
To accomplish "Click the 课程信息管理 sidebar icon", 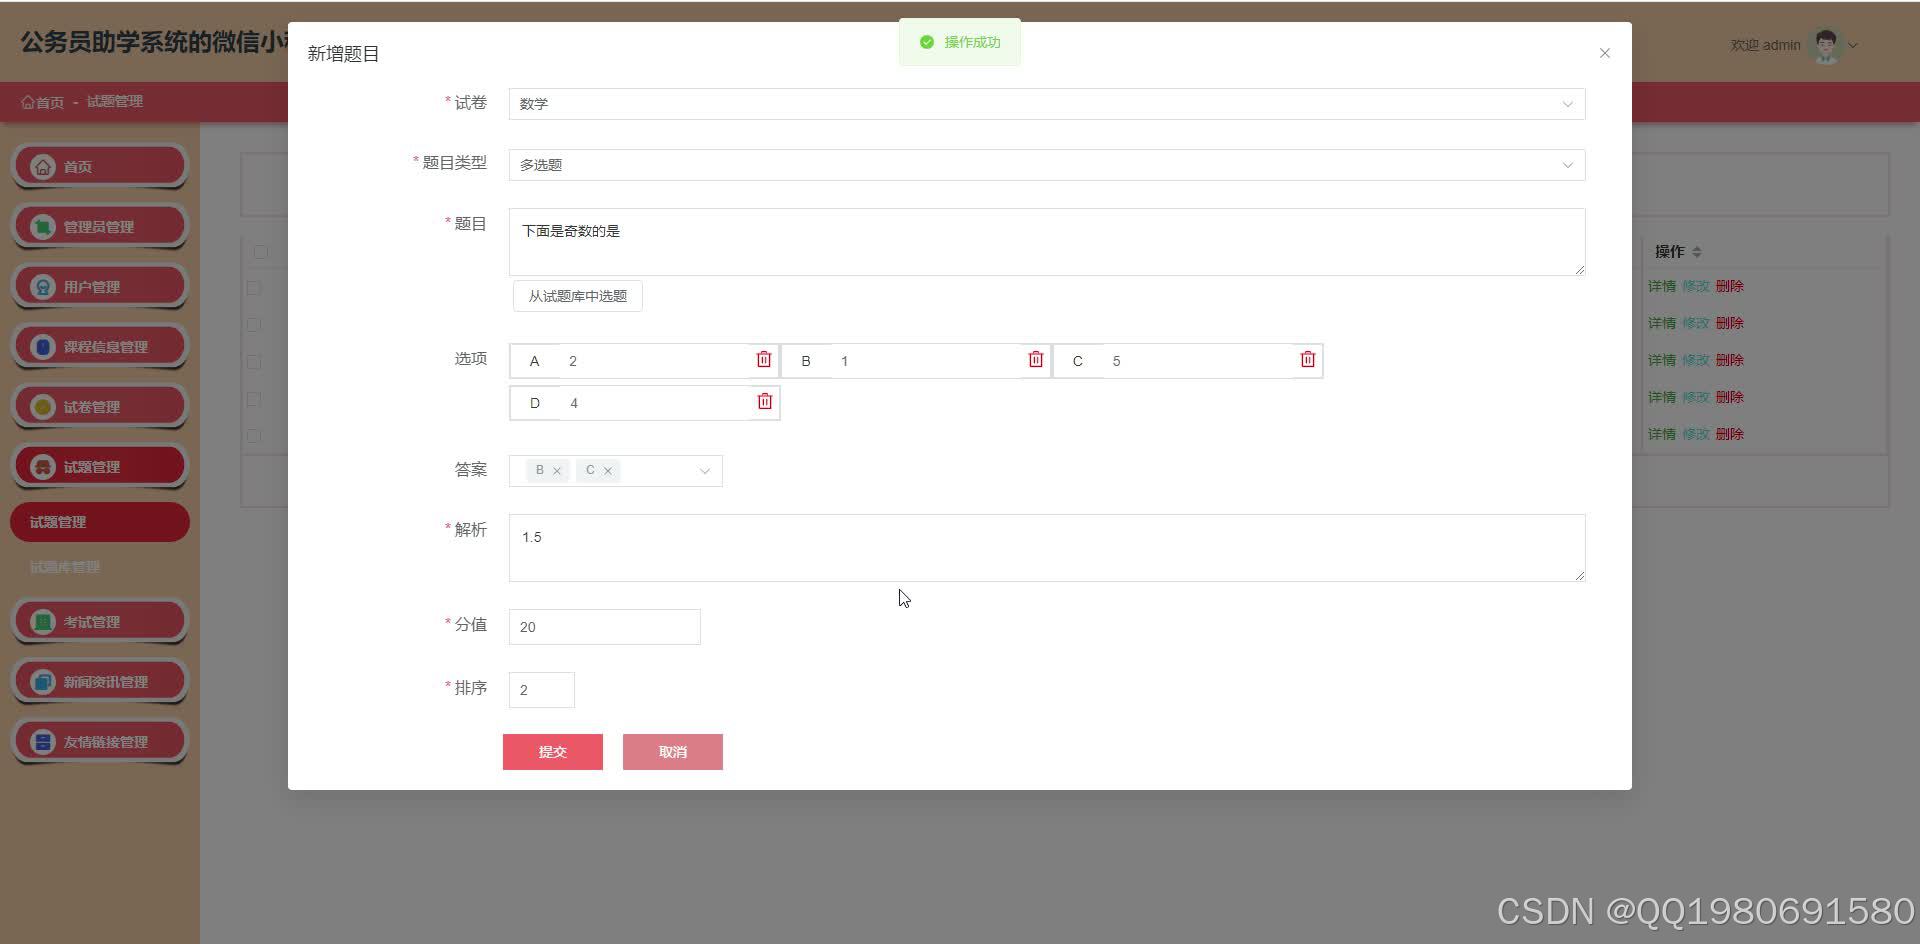I will [42, 346].
